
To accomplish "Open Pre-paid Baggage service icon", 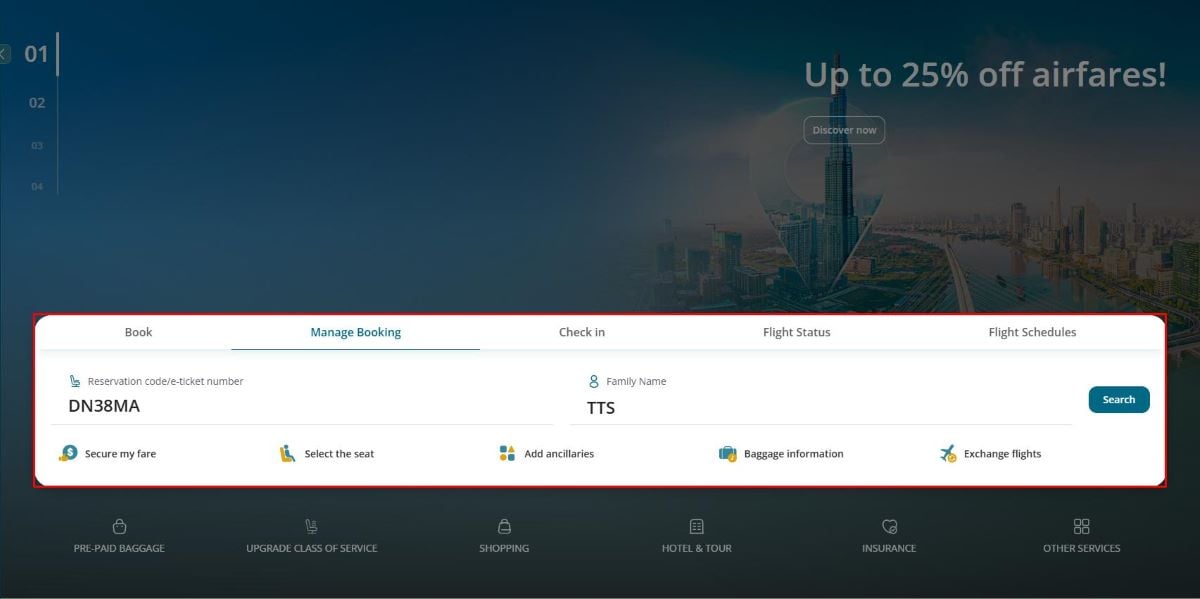I will [x=119, y=526].
